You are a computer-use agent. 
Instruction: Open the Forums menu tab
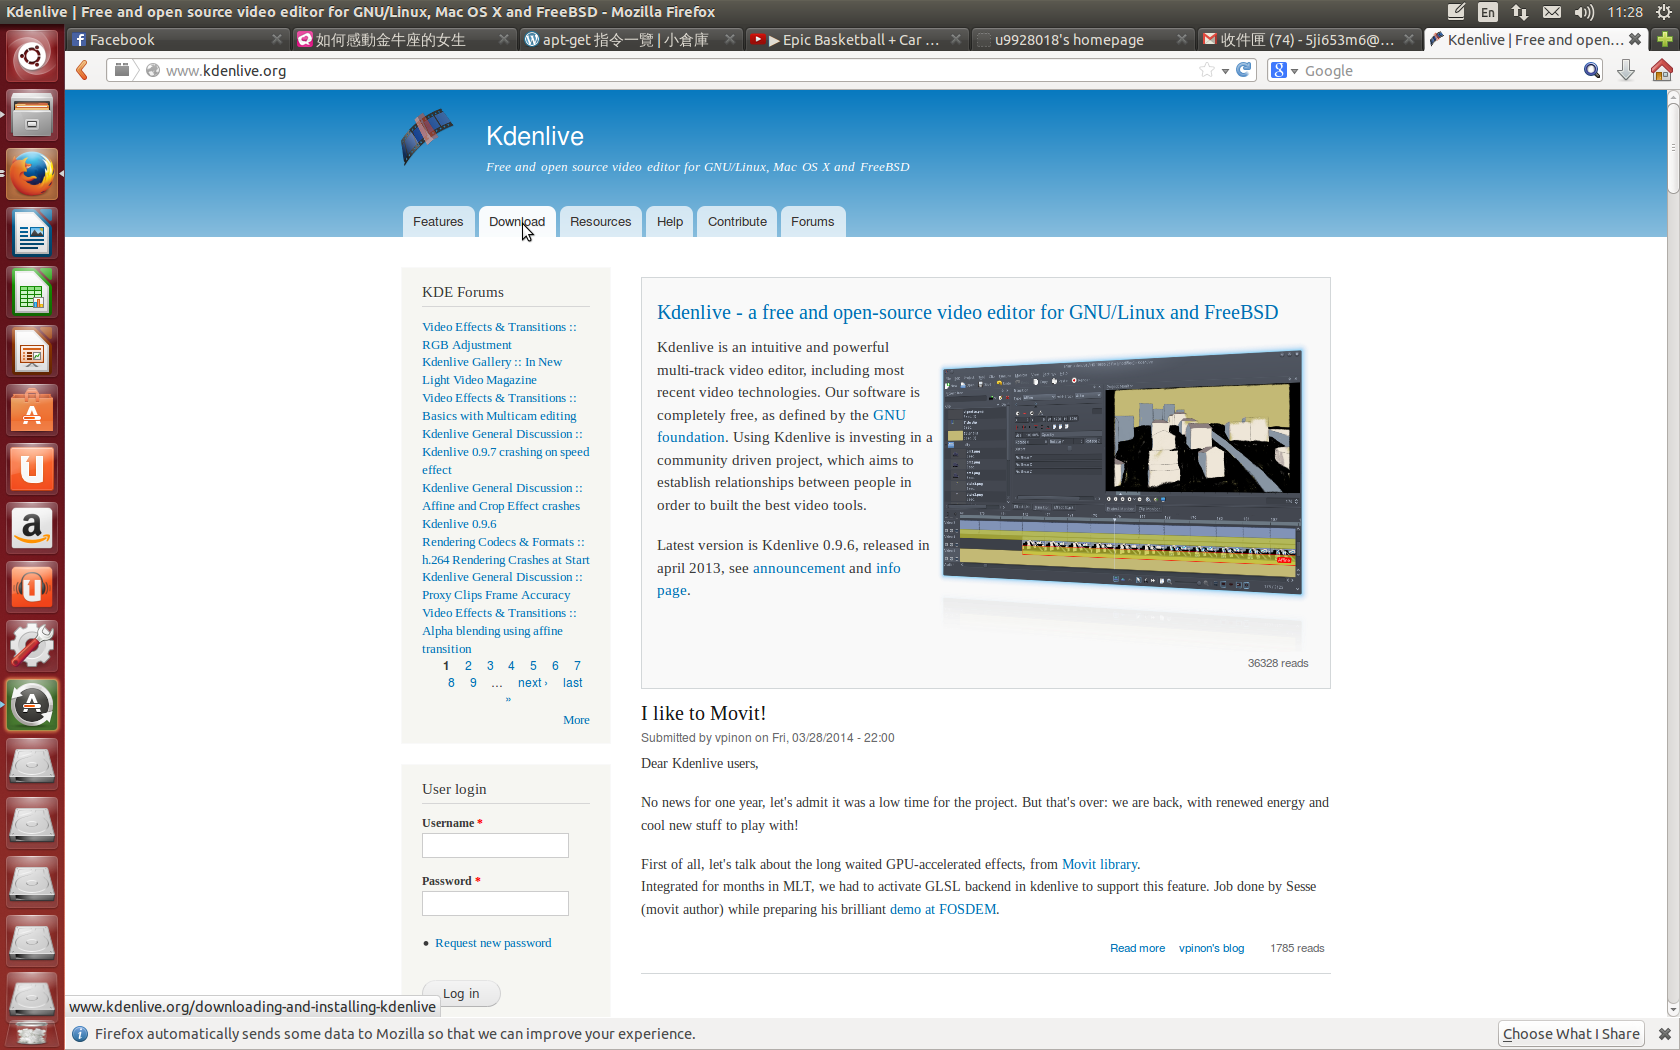pyautogui.click(x=812, y=222)
